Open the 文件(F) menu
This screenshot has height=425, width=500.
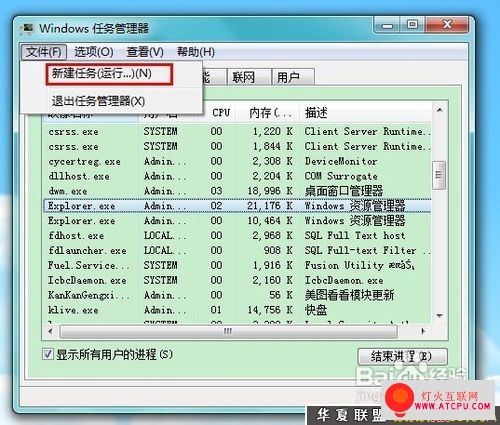(x=44, y=52)
